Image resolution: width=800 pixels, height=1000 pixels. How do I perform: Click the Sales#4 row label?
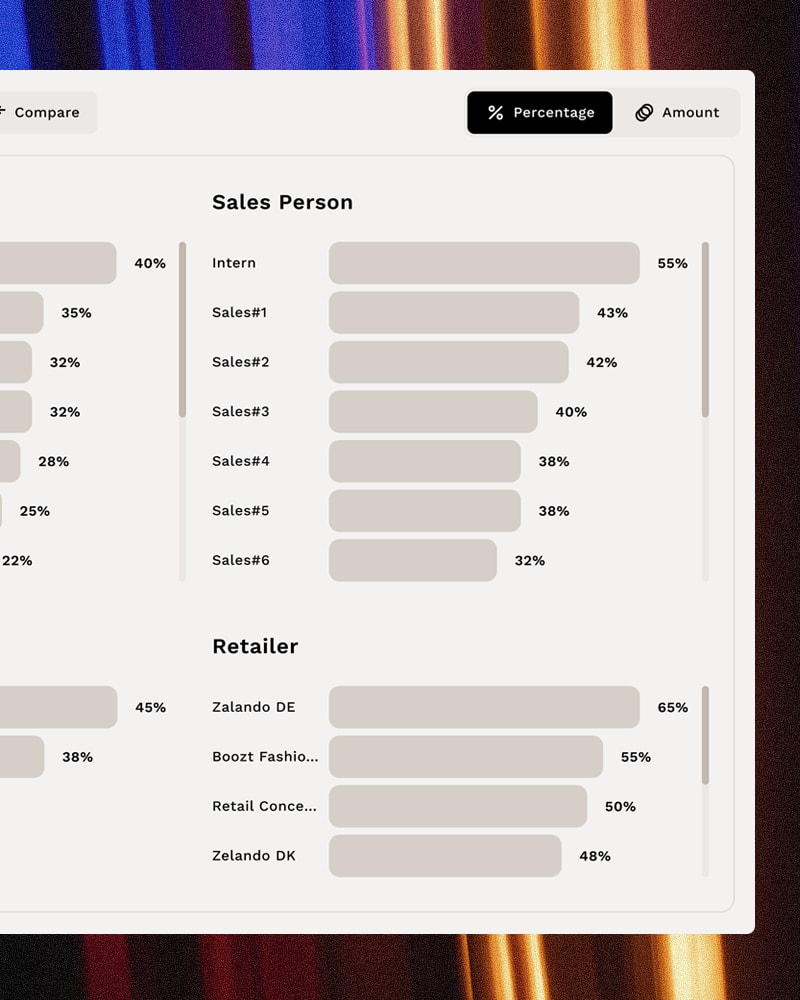coord(240,461)
